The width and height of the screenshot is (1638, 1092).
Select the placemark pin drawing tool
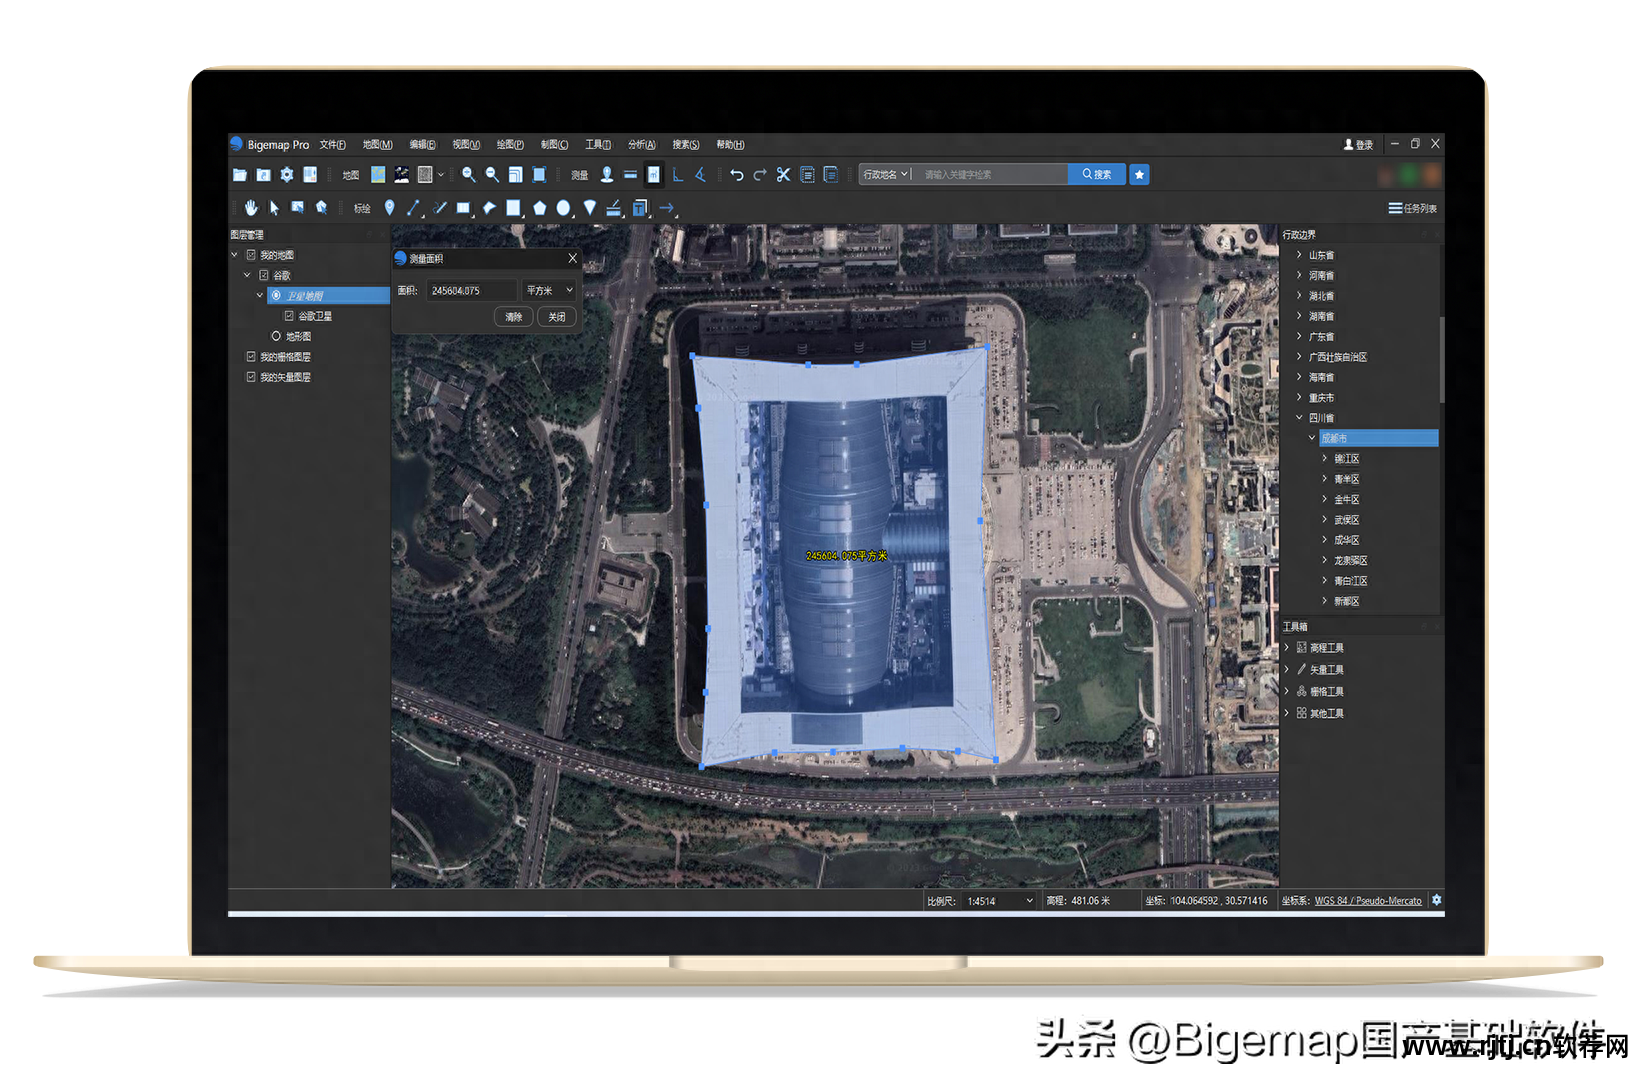[389, 208]
